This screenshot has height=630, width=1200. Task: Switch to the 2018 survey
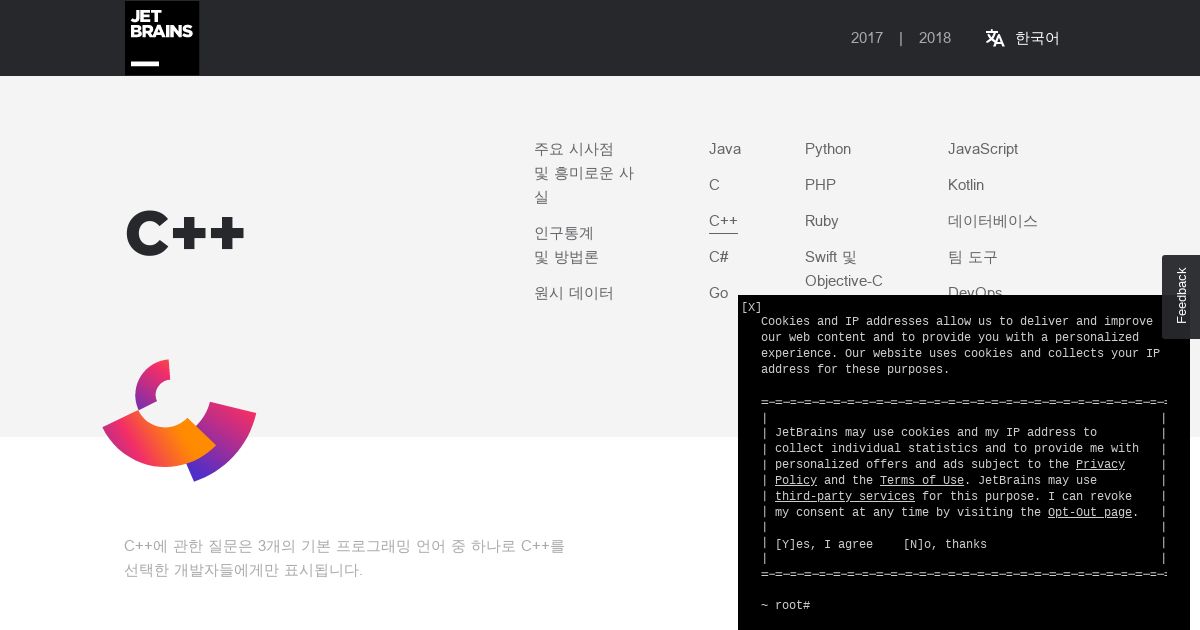935,38
